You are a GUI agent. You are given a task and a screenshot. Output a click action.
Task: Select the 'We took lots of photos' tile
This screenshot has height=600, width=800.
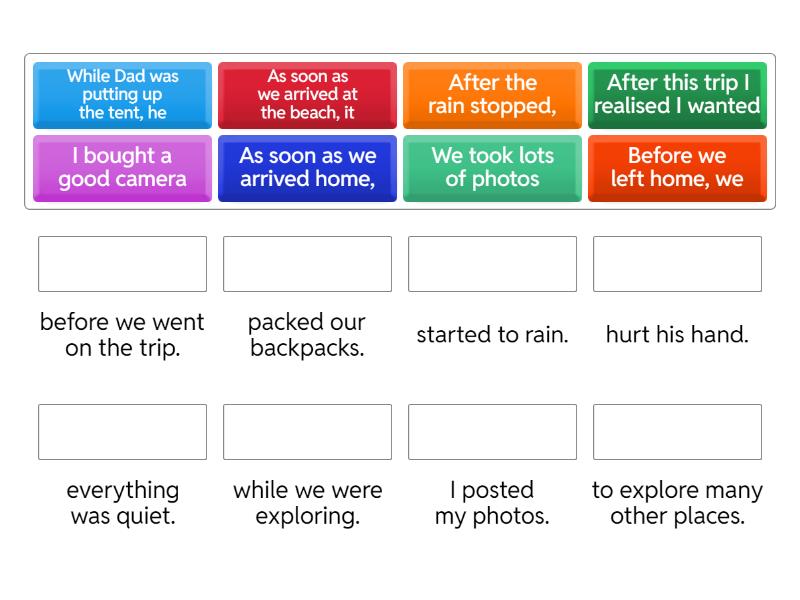coord(492,168)
